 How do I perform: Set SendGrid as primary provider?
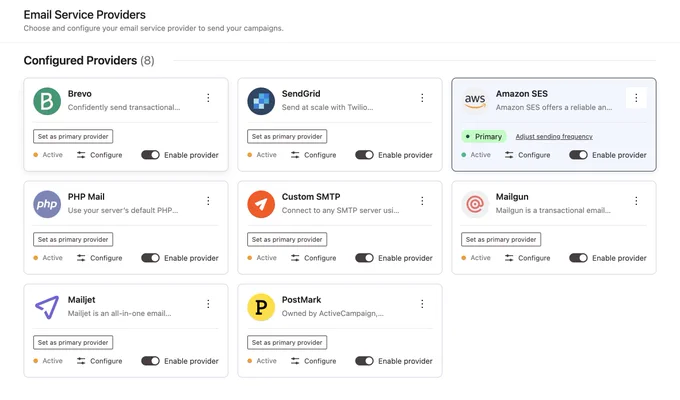pos(287,136)
